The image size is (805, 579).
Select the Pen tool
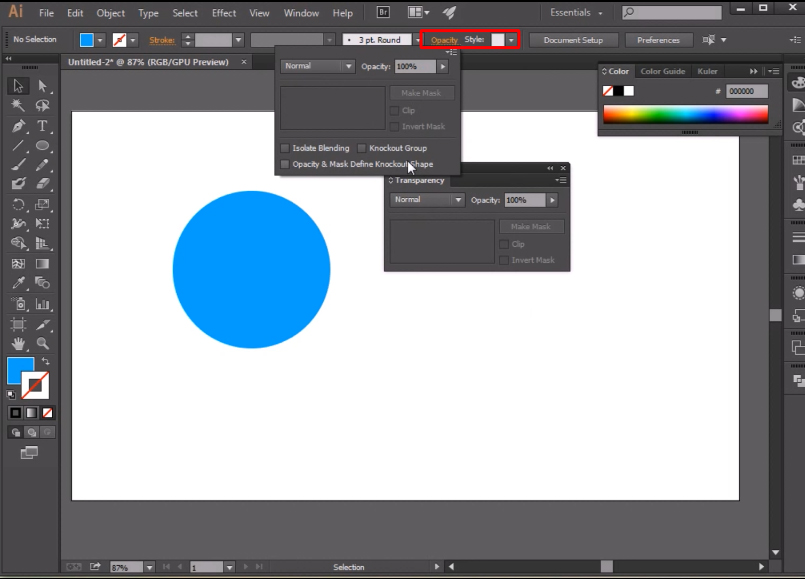[x=20, y=125]
